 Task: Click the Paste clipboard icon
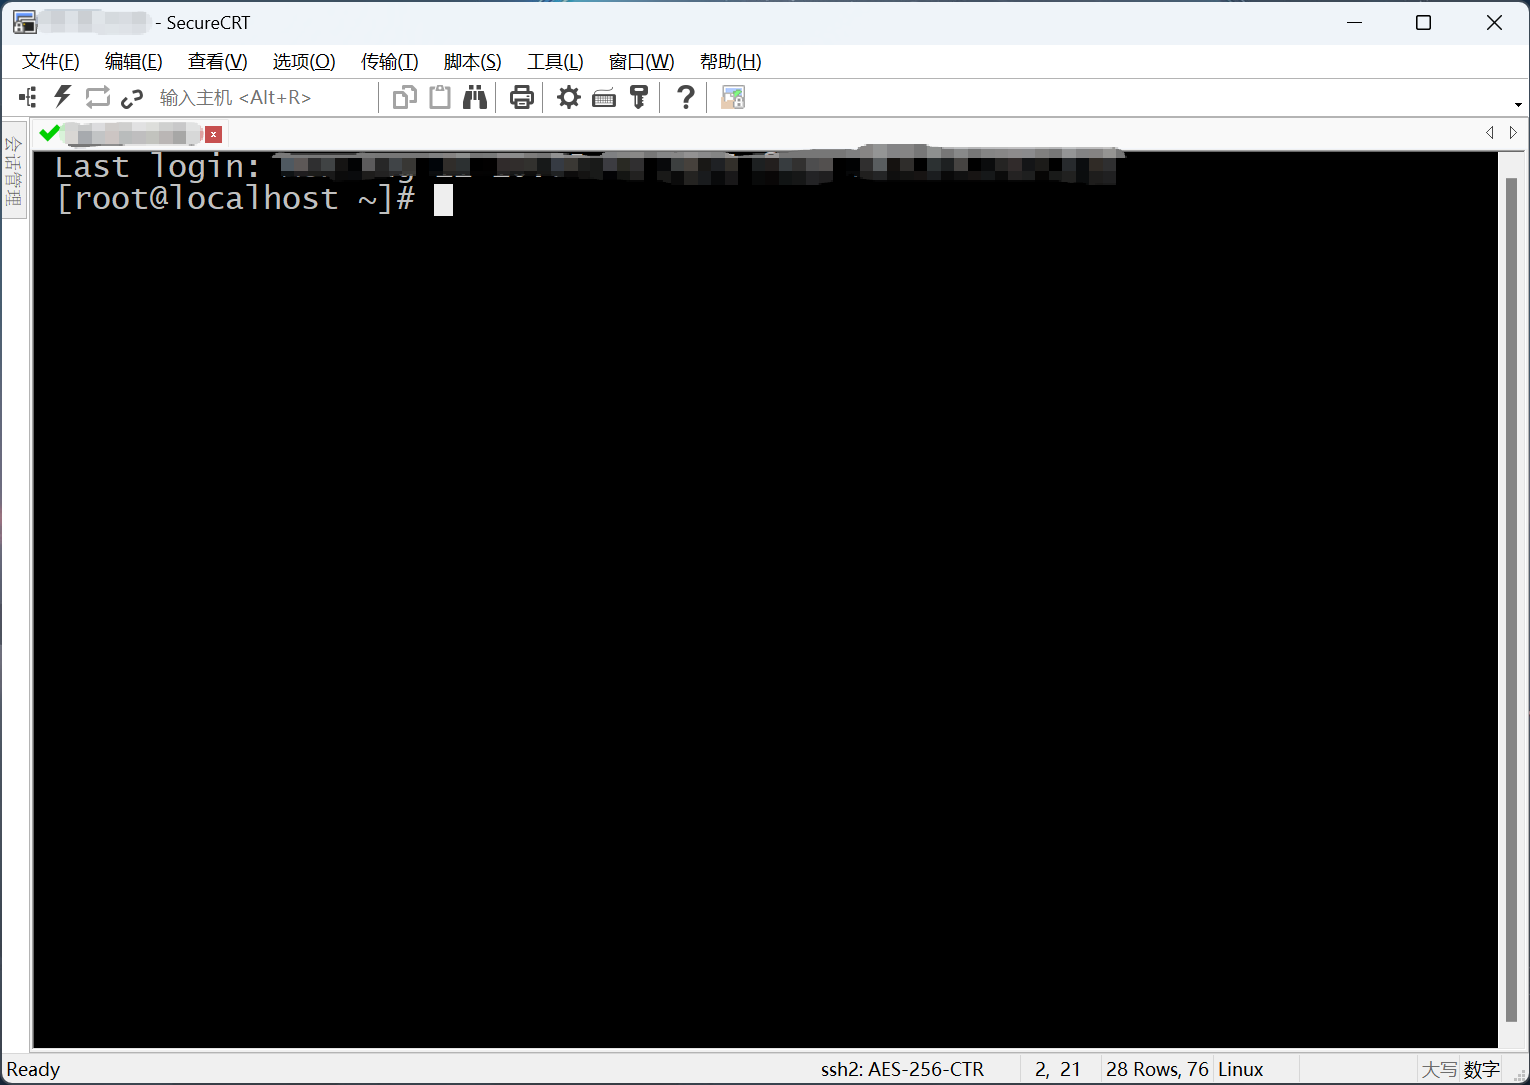pyautogui.click(x=440, y=97)
